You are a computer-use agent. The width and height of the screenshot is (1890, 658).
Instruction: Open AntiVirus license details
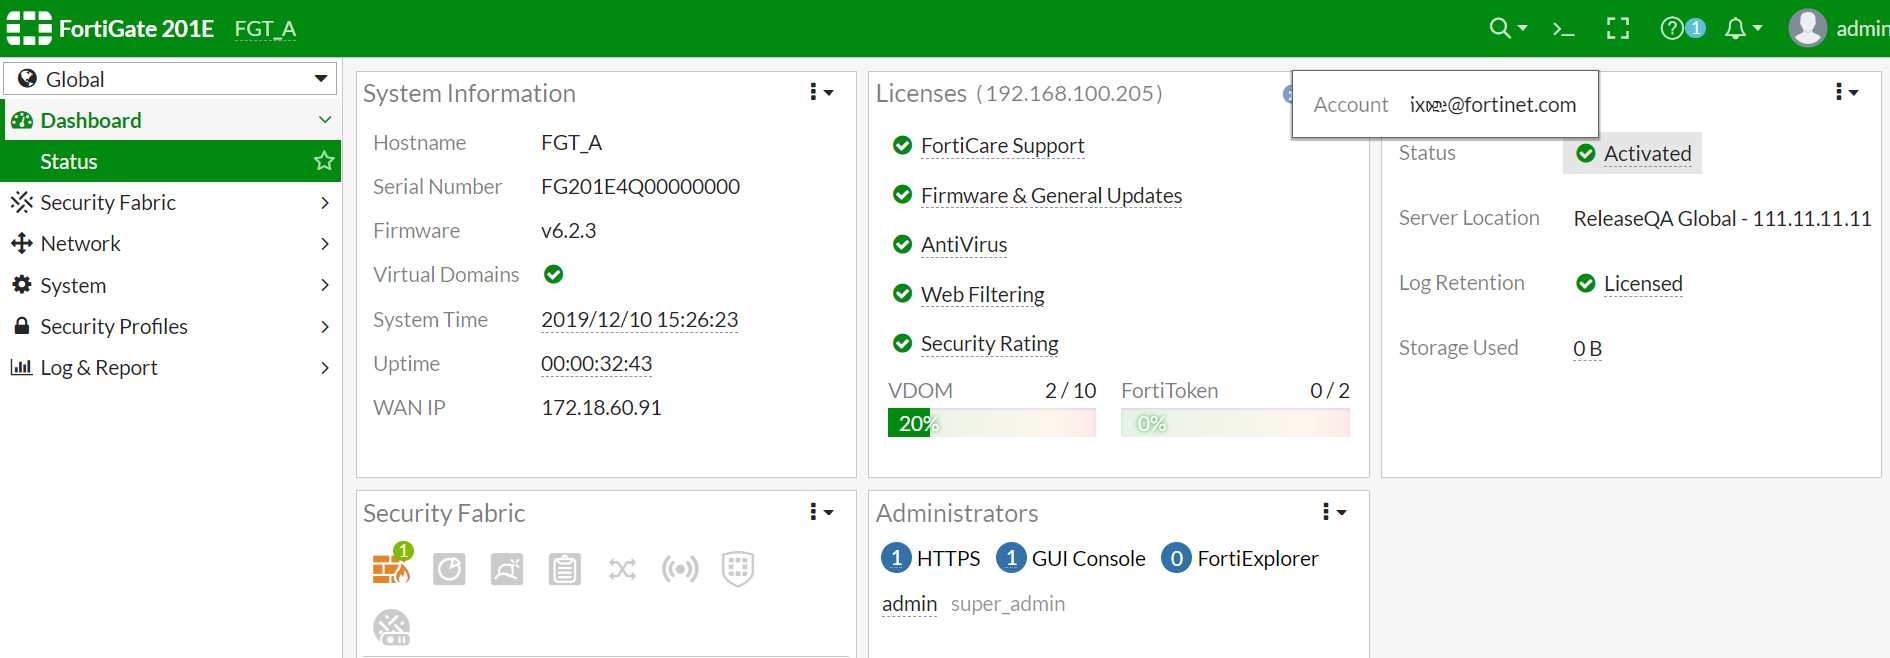click(964, 245)
